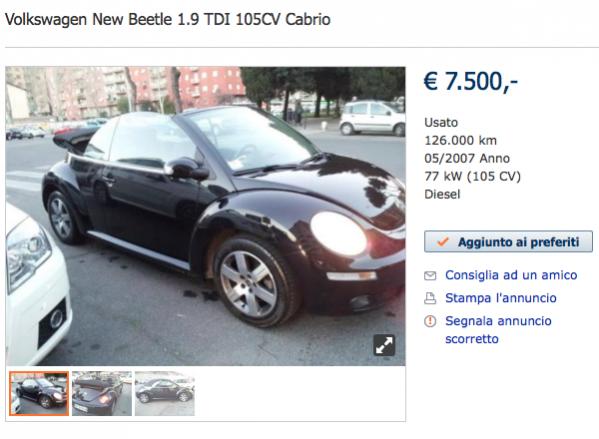
Task: Toggle the Aggiunto ai preferiti button
Action: (x=508, y=241)
